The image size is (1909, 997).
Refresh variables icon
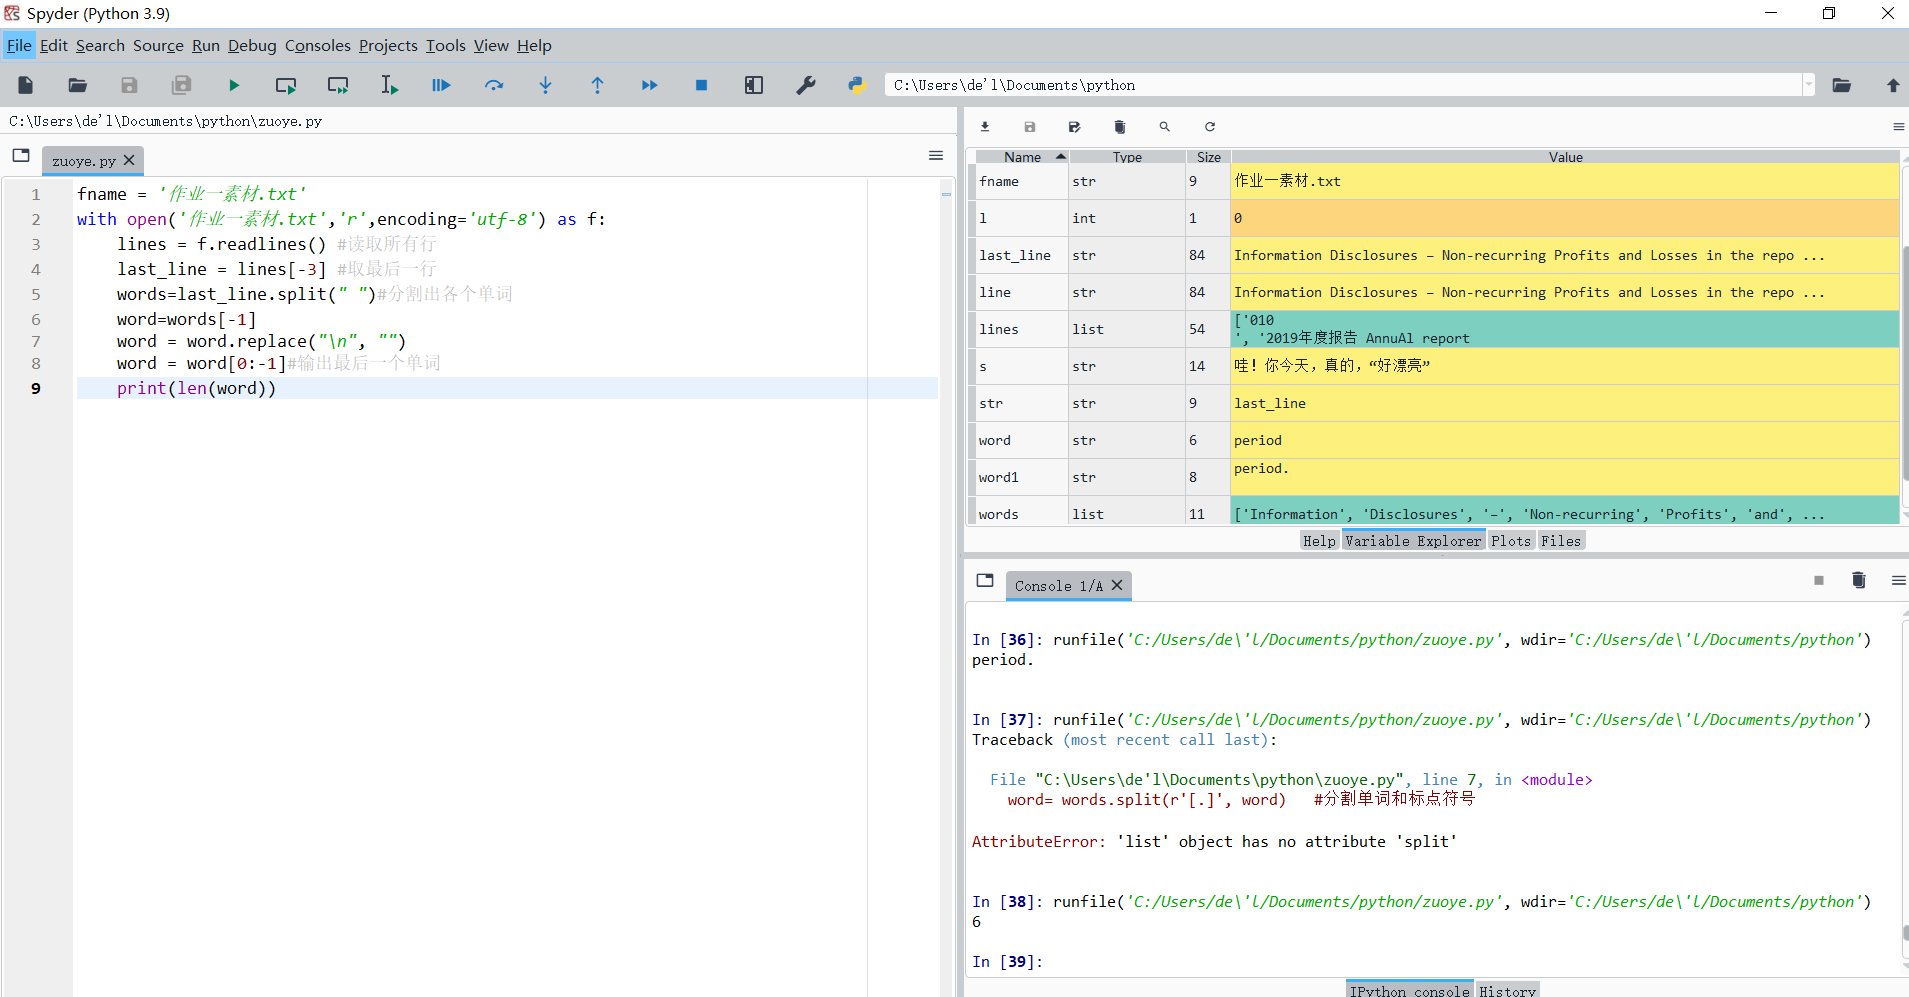[x=1210, y=127]
